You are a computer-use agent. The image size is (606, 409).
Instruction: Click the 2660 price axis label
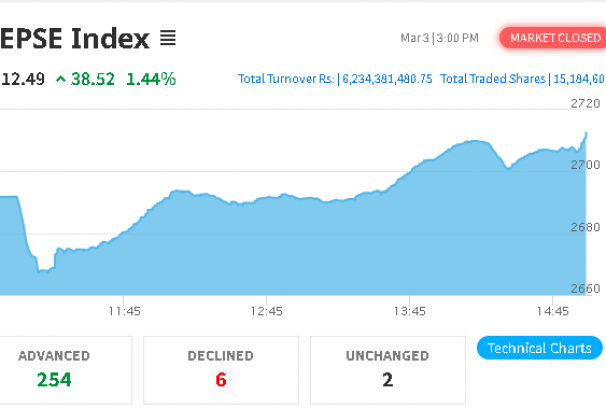[585, 290]
